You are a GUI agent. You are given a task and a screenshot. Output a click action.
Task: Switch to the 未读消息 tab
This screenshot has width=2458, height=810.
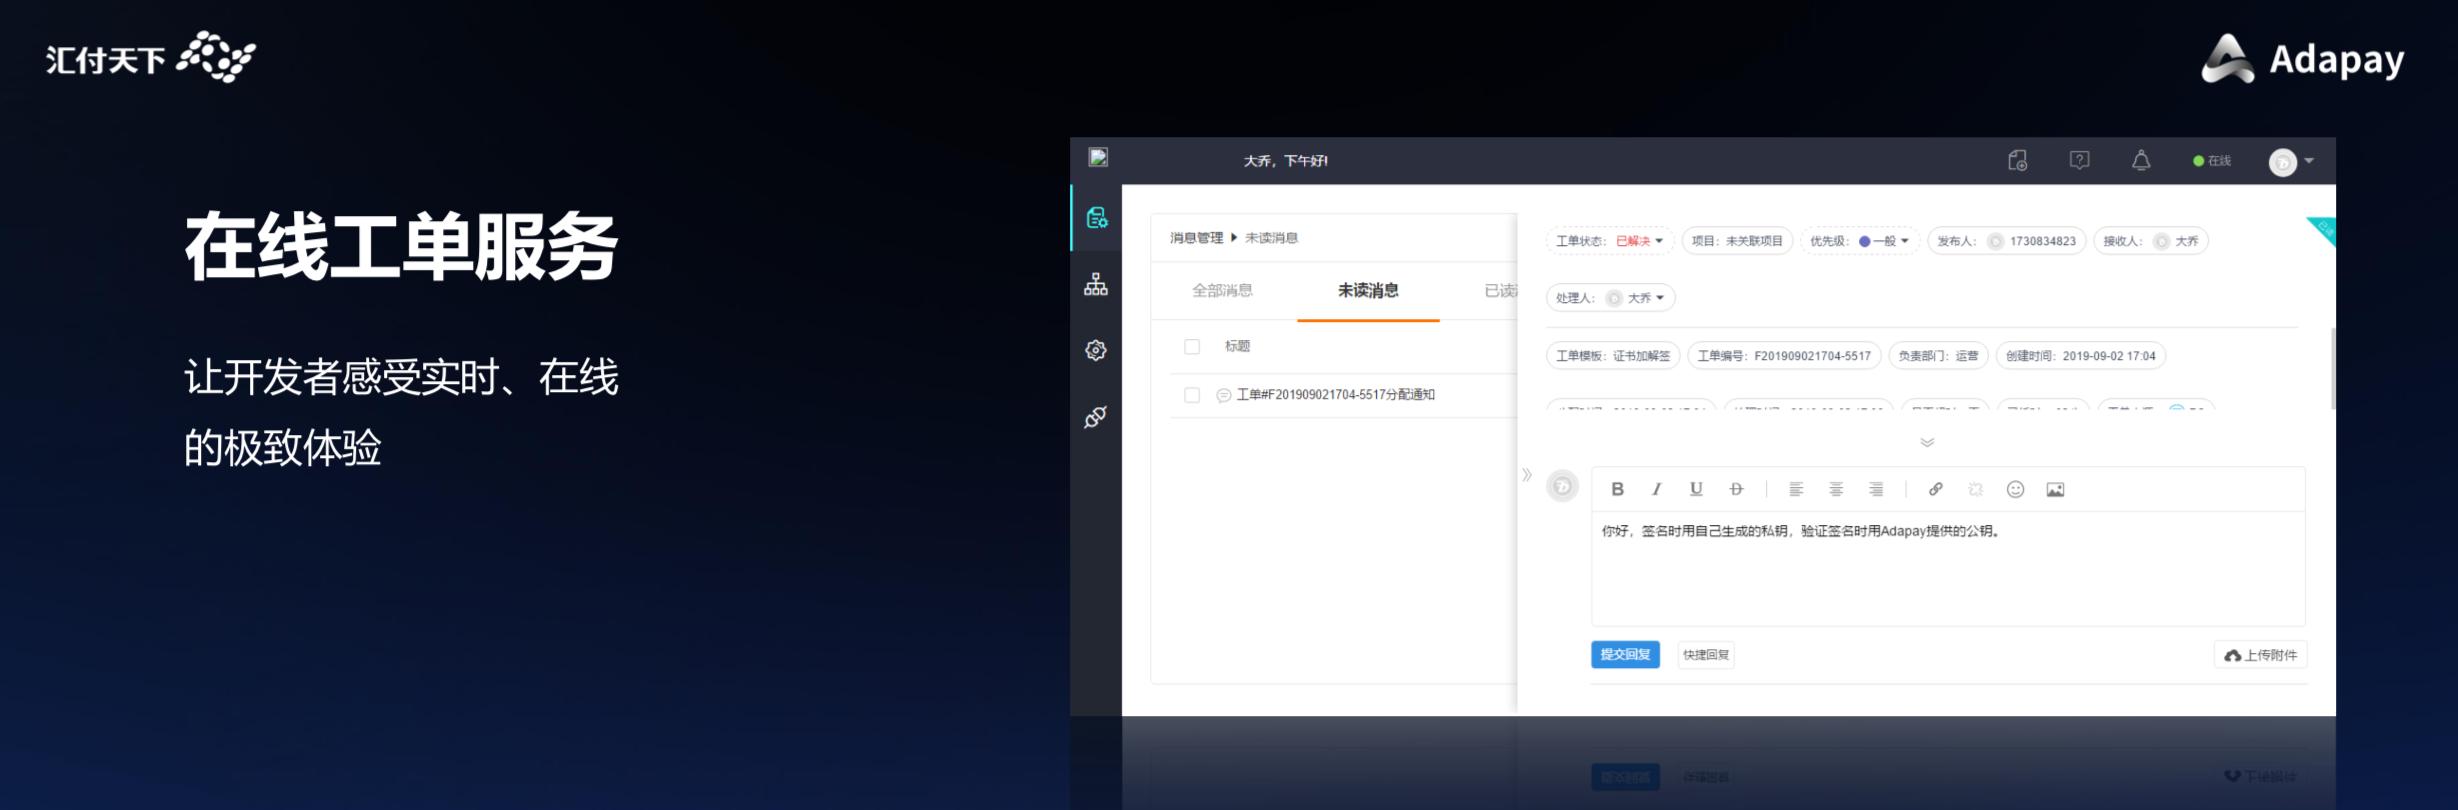[x=1368, y=290]
